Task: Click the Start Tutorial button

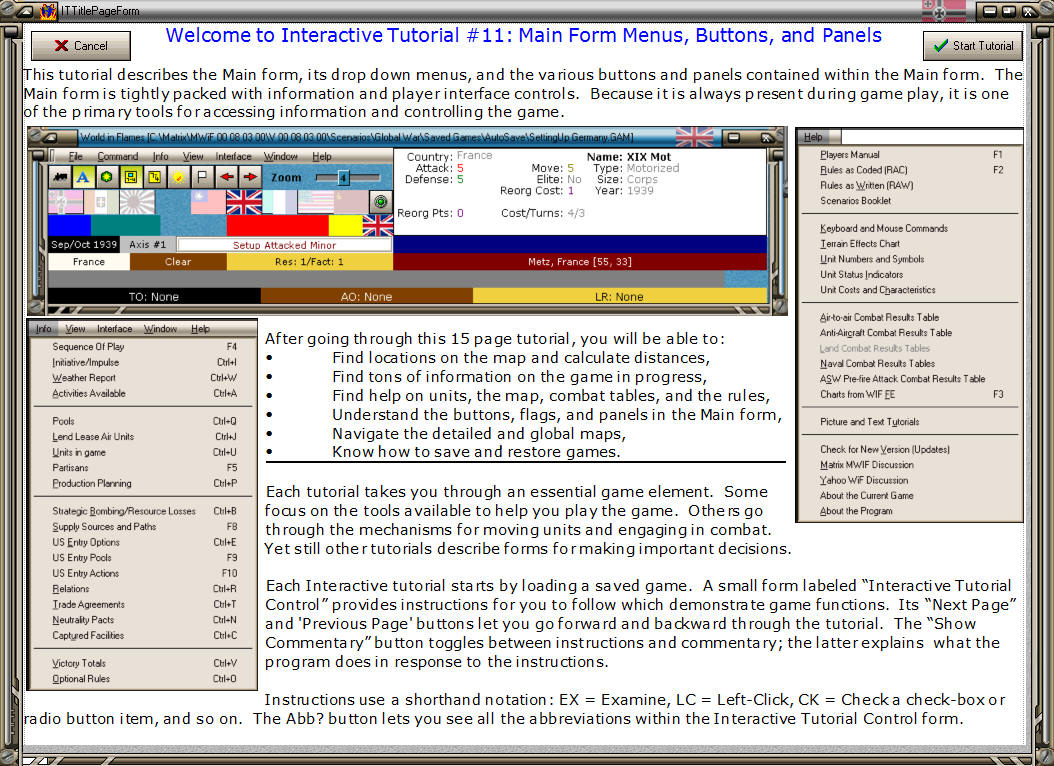Action: [x=973, y=46]
